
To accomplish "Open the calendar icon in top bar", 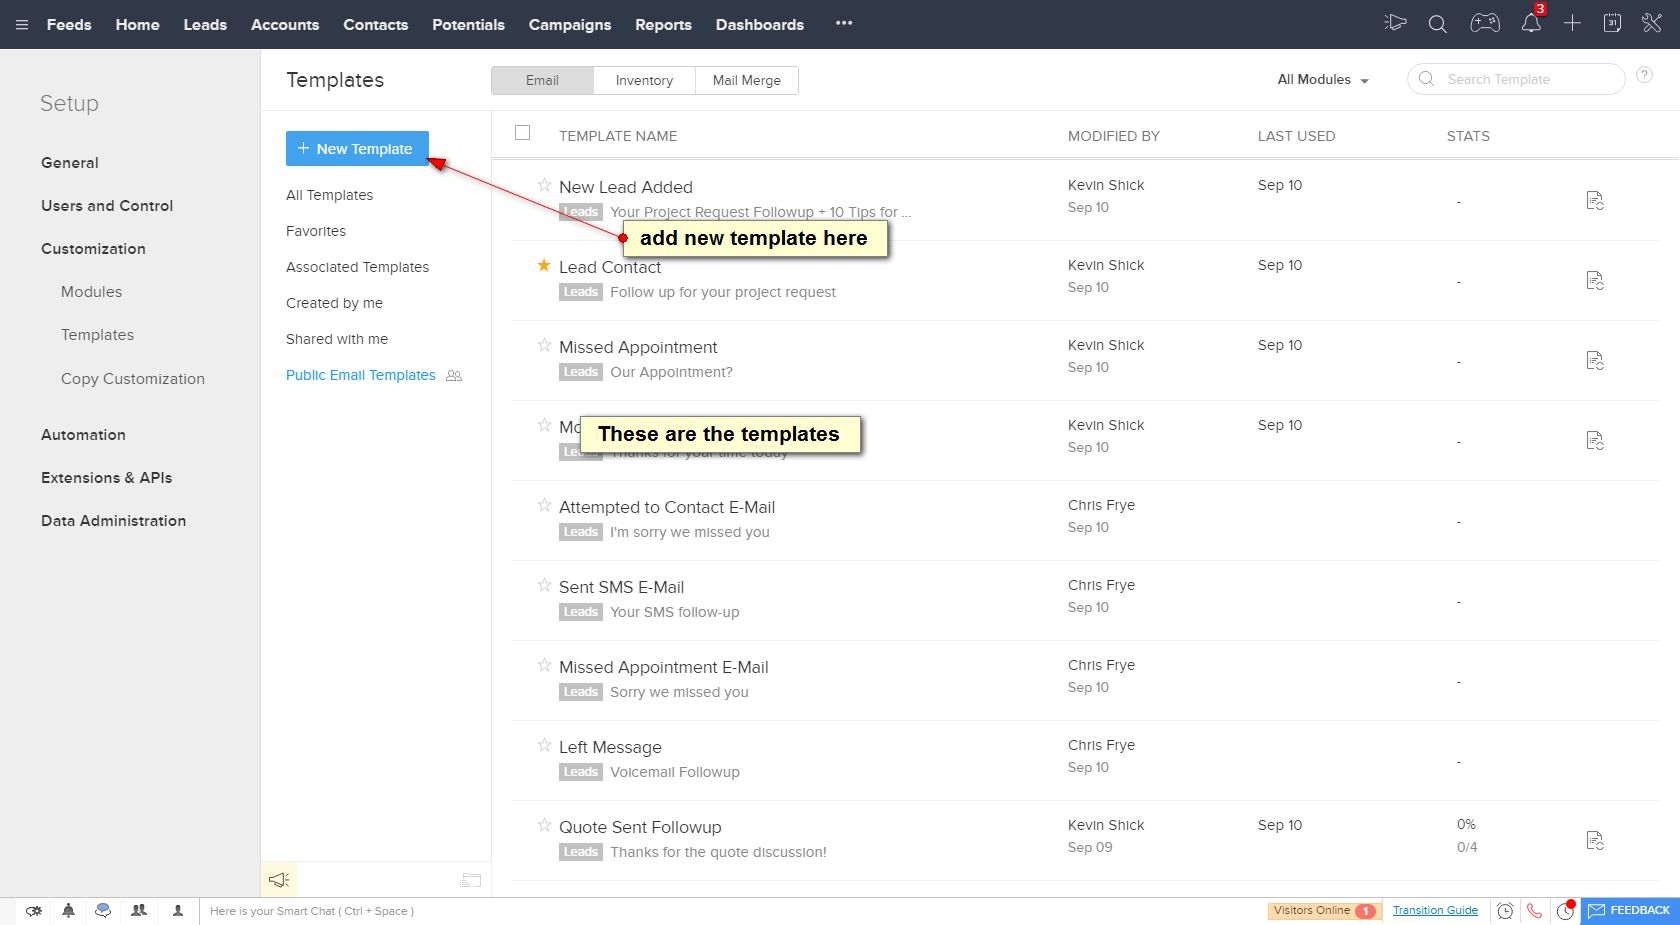I will (x=1612, y=24).
